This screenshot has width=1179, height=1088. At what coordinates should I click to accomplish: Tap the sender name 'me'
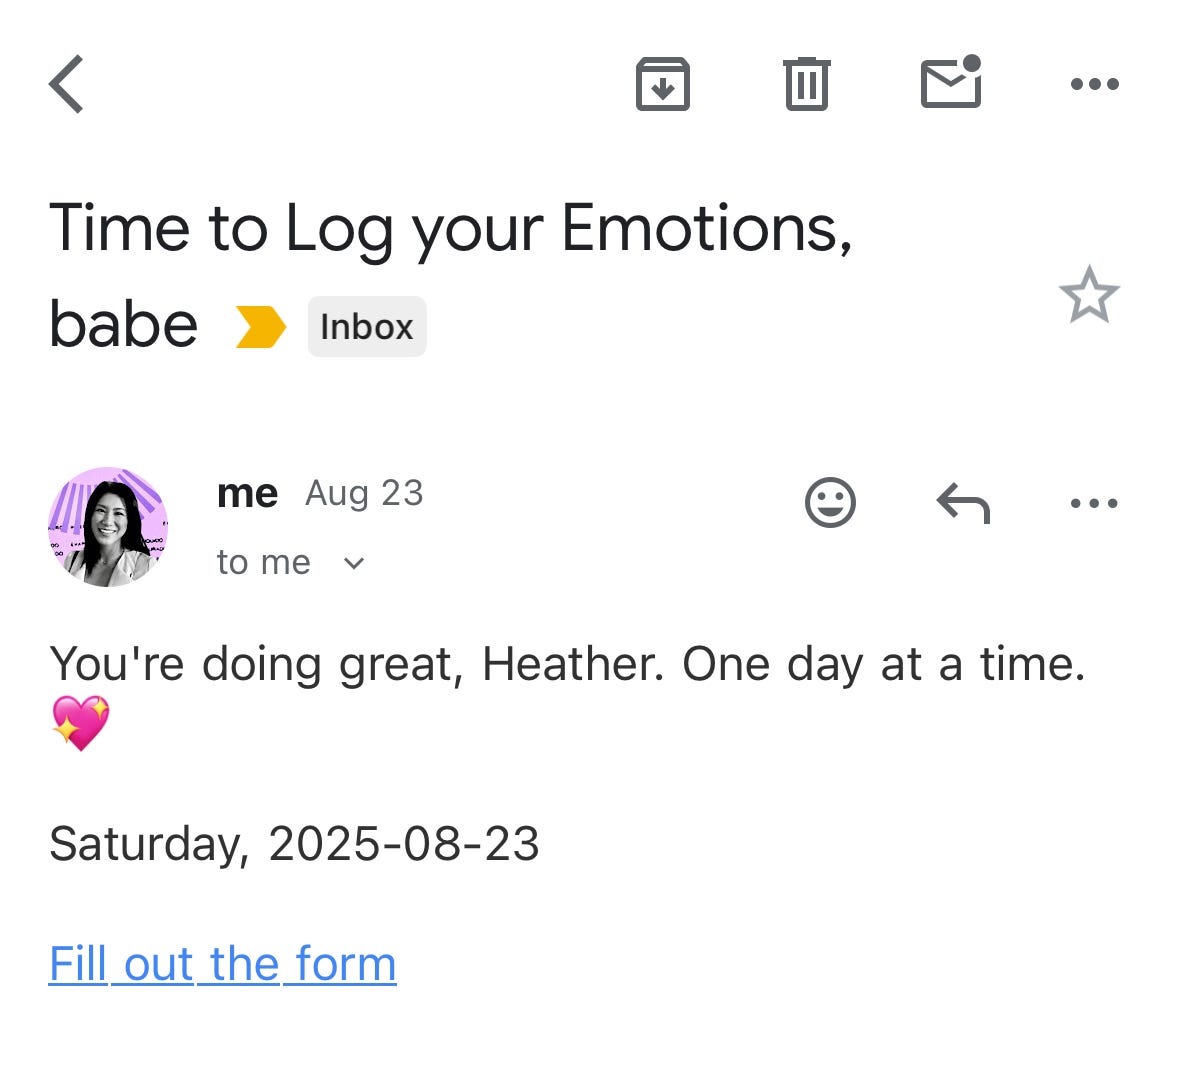tap(247, 494)
